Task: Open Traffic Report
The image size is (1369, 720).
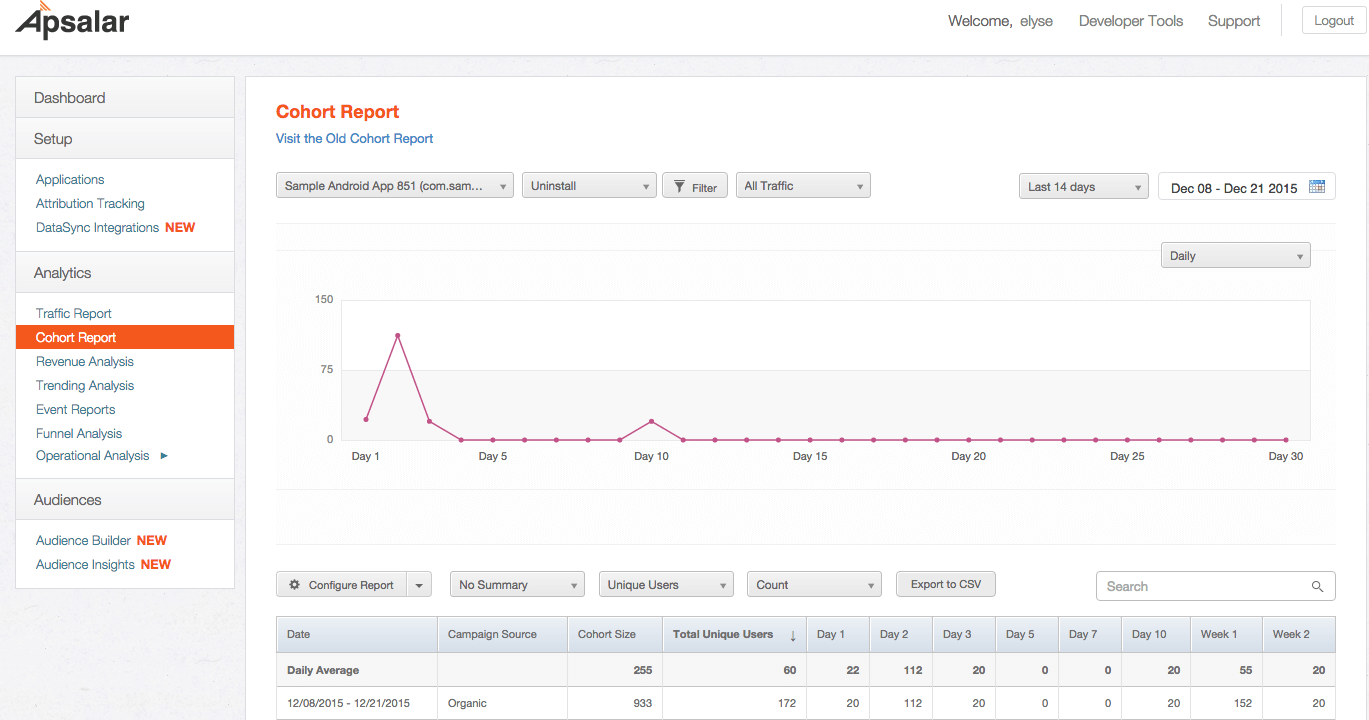Action: tap(74, 314)
